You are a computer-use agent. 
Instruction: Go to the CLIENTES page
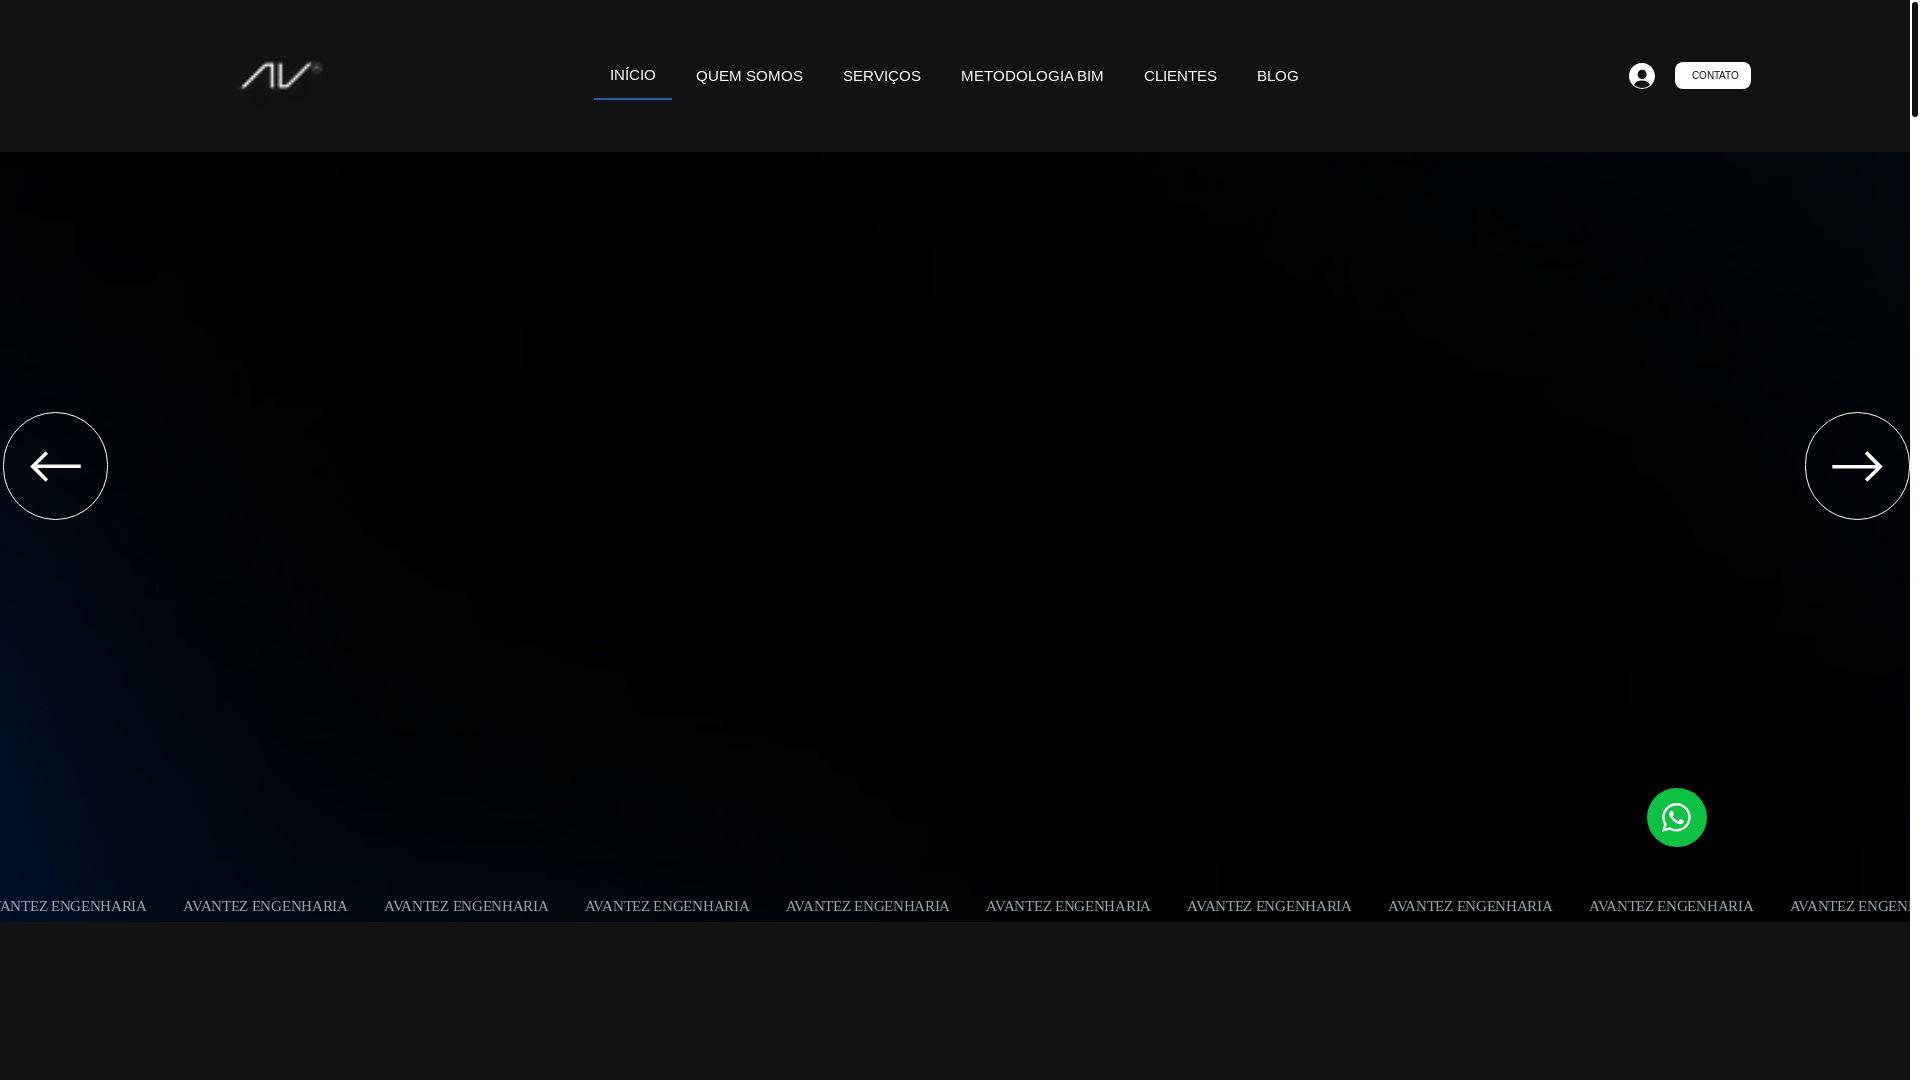1180,76
